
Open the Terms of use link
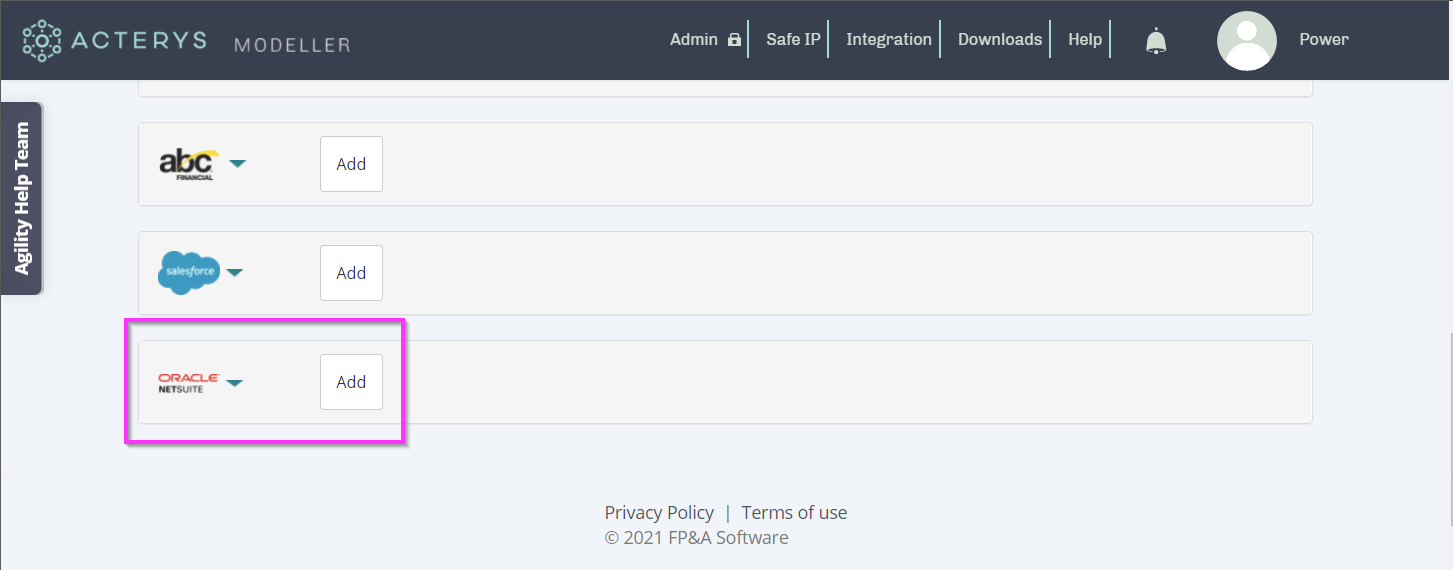(x=794, y=513)
